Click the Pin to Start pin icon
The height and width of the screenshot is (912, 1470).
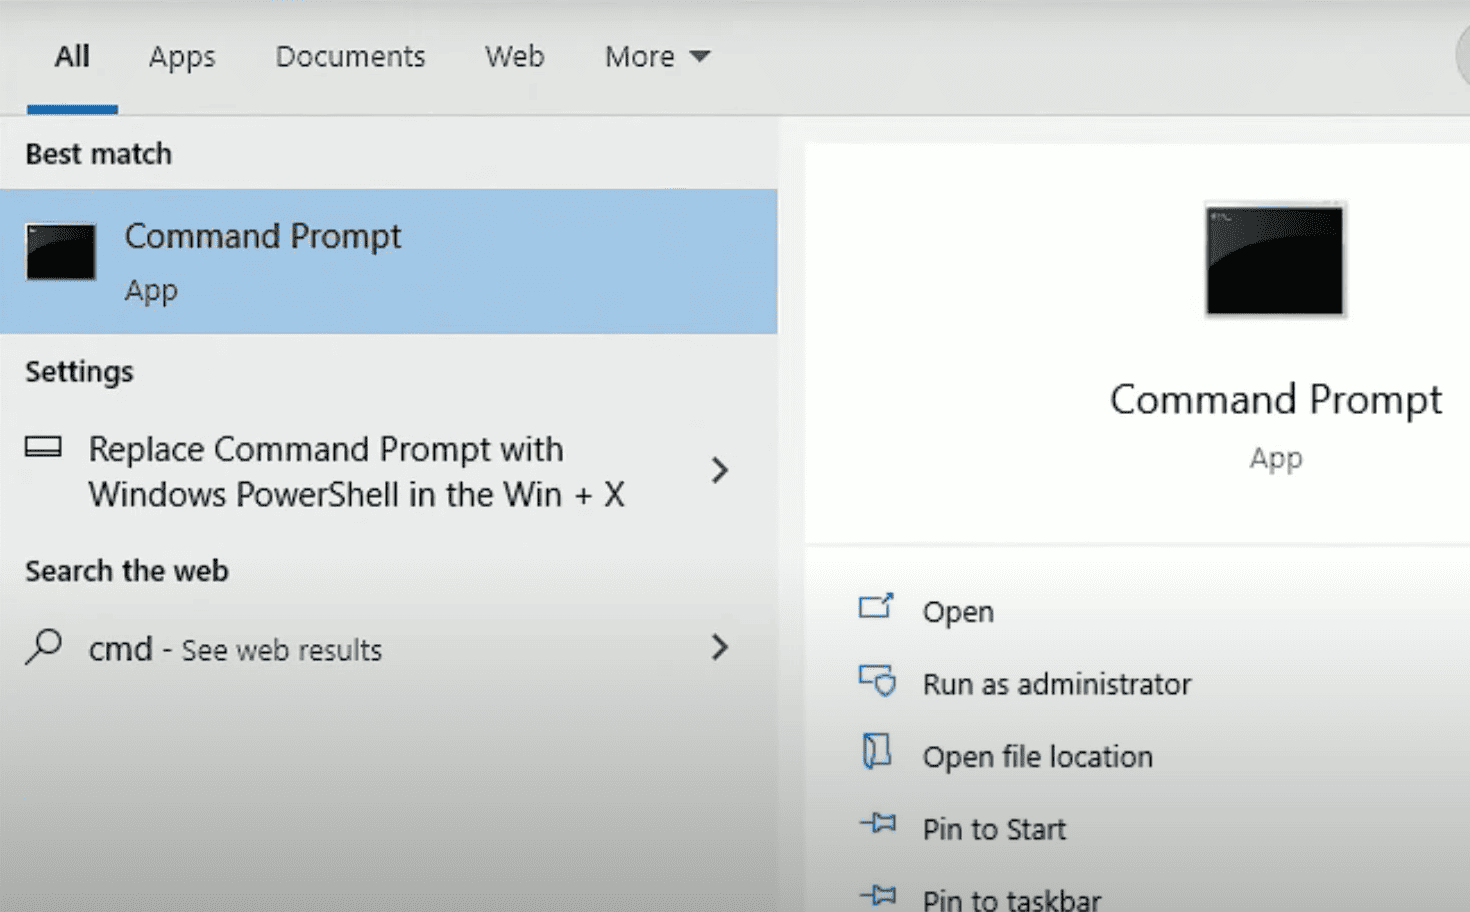(x=878, y=824)
